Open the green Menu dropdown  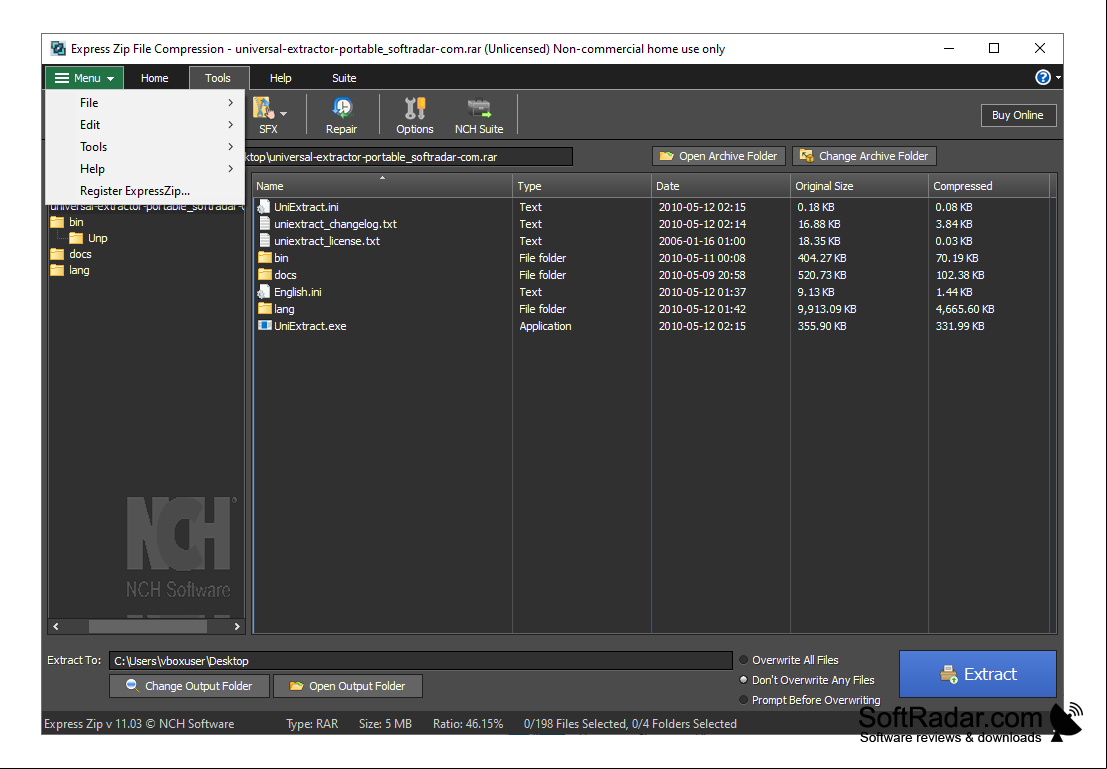[85, 78]
